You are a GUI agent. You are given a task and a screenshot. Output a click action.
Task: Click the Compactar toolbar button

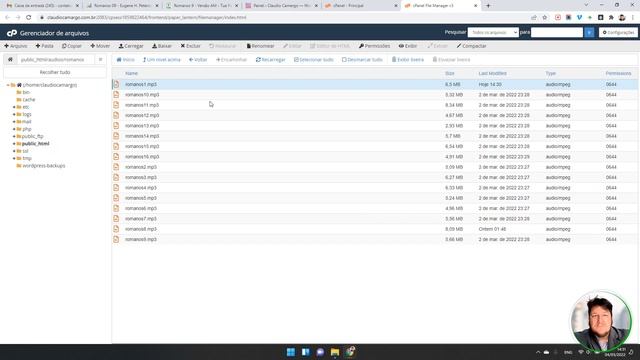[471, 46]
